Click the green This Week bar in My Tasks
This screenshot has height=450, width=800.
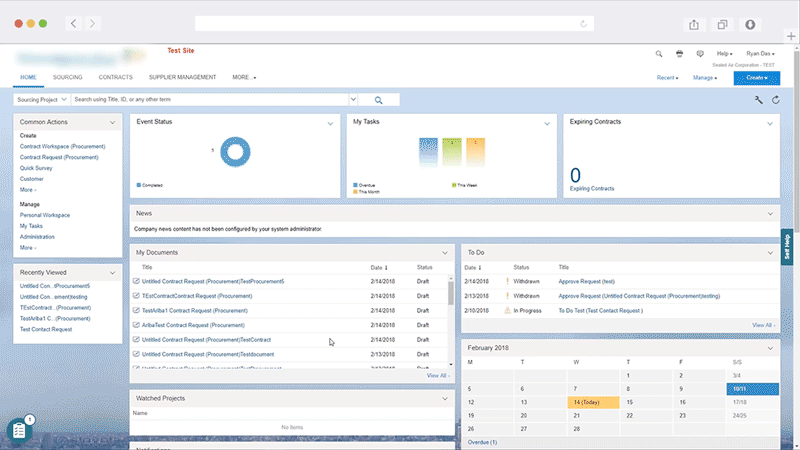point(452,152)
